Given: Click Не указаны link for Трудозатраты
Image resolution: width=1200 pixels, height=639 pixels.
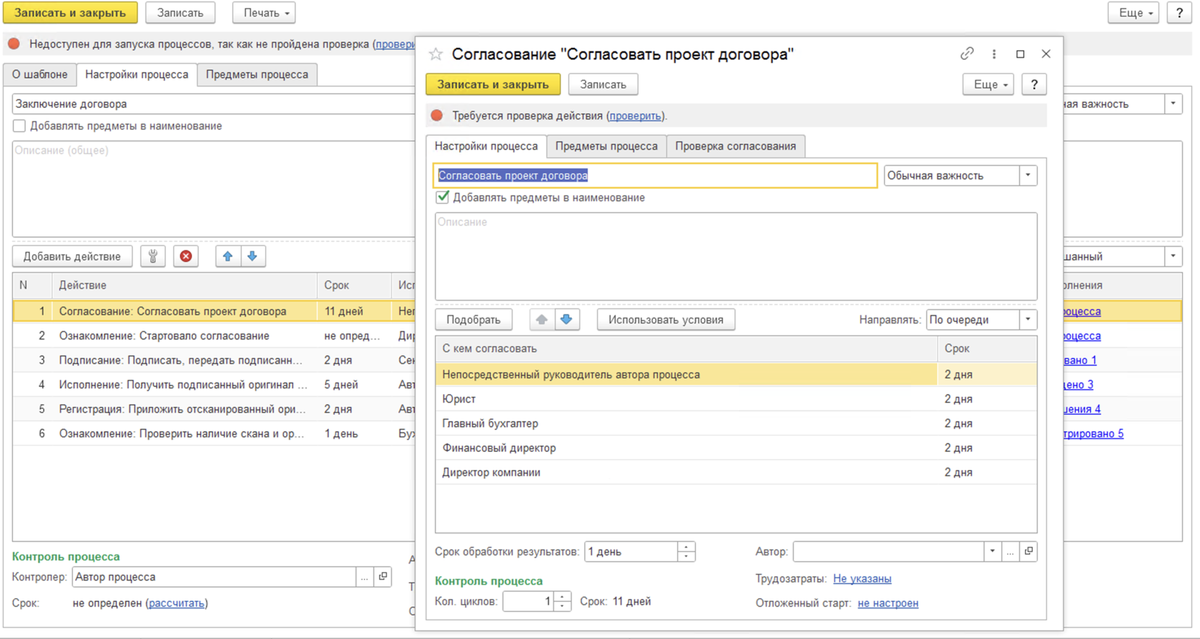Looking at the screenshot, I should [862, 578].
